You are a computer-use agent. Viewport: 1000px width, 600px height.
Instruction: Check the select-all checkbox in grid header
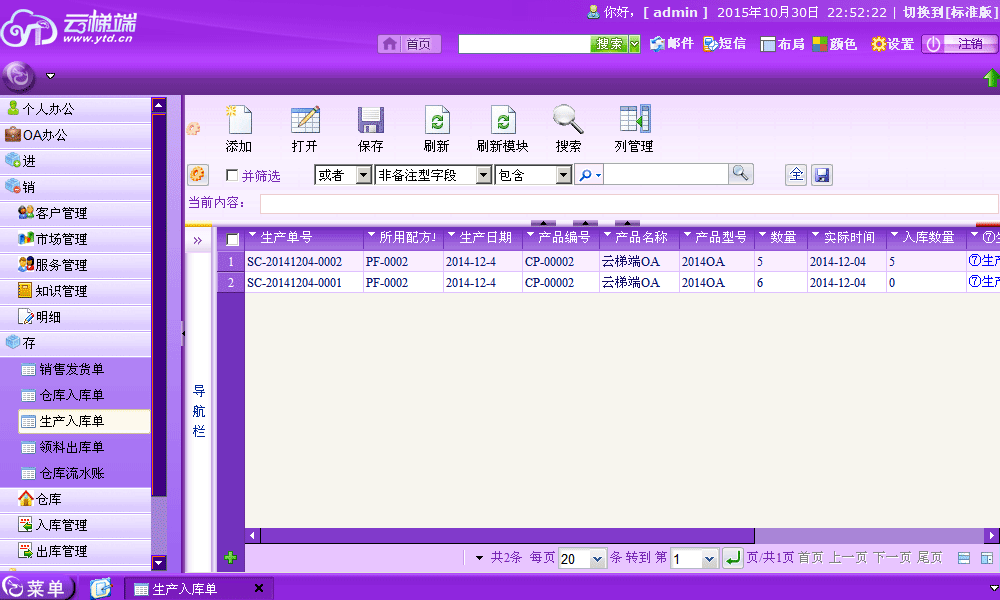click(233, 239)
